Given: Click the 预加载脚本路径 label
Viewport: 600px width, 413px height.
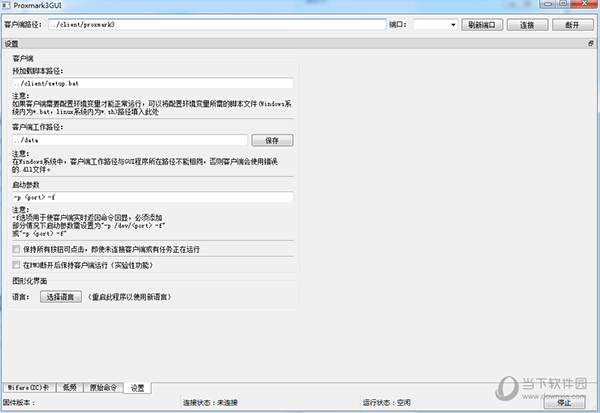Looking at the screenshot, I should [38, 71].
